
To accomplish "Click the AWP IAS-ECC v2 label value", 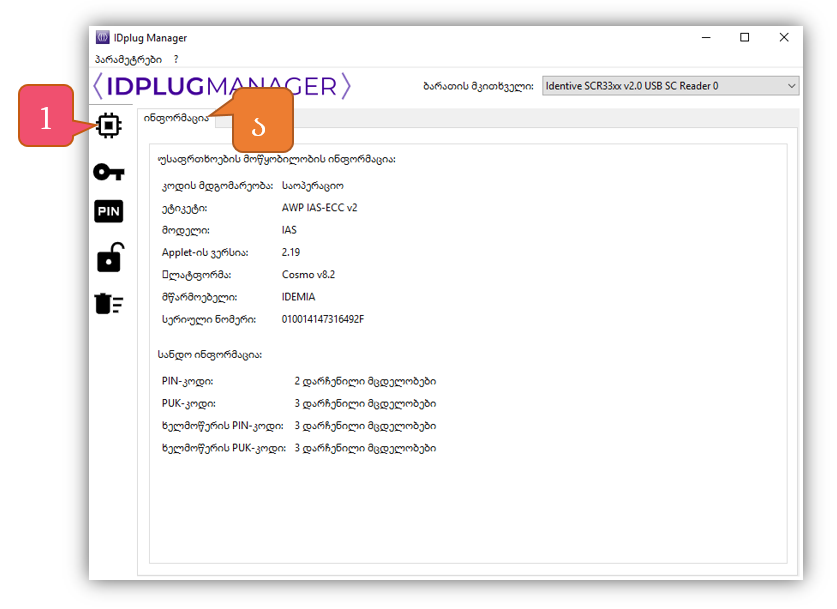I will pos(319,208).
